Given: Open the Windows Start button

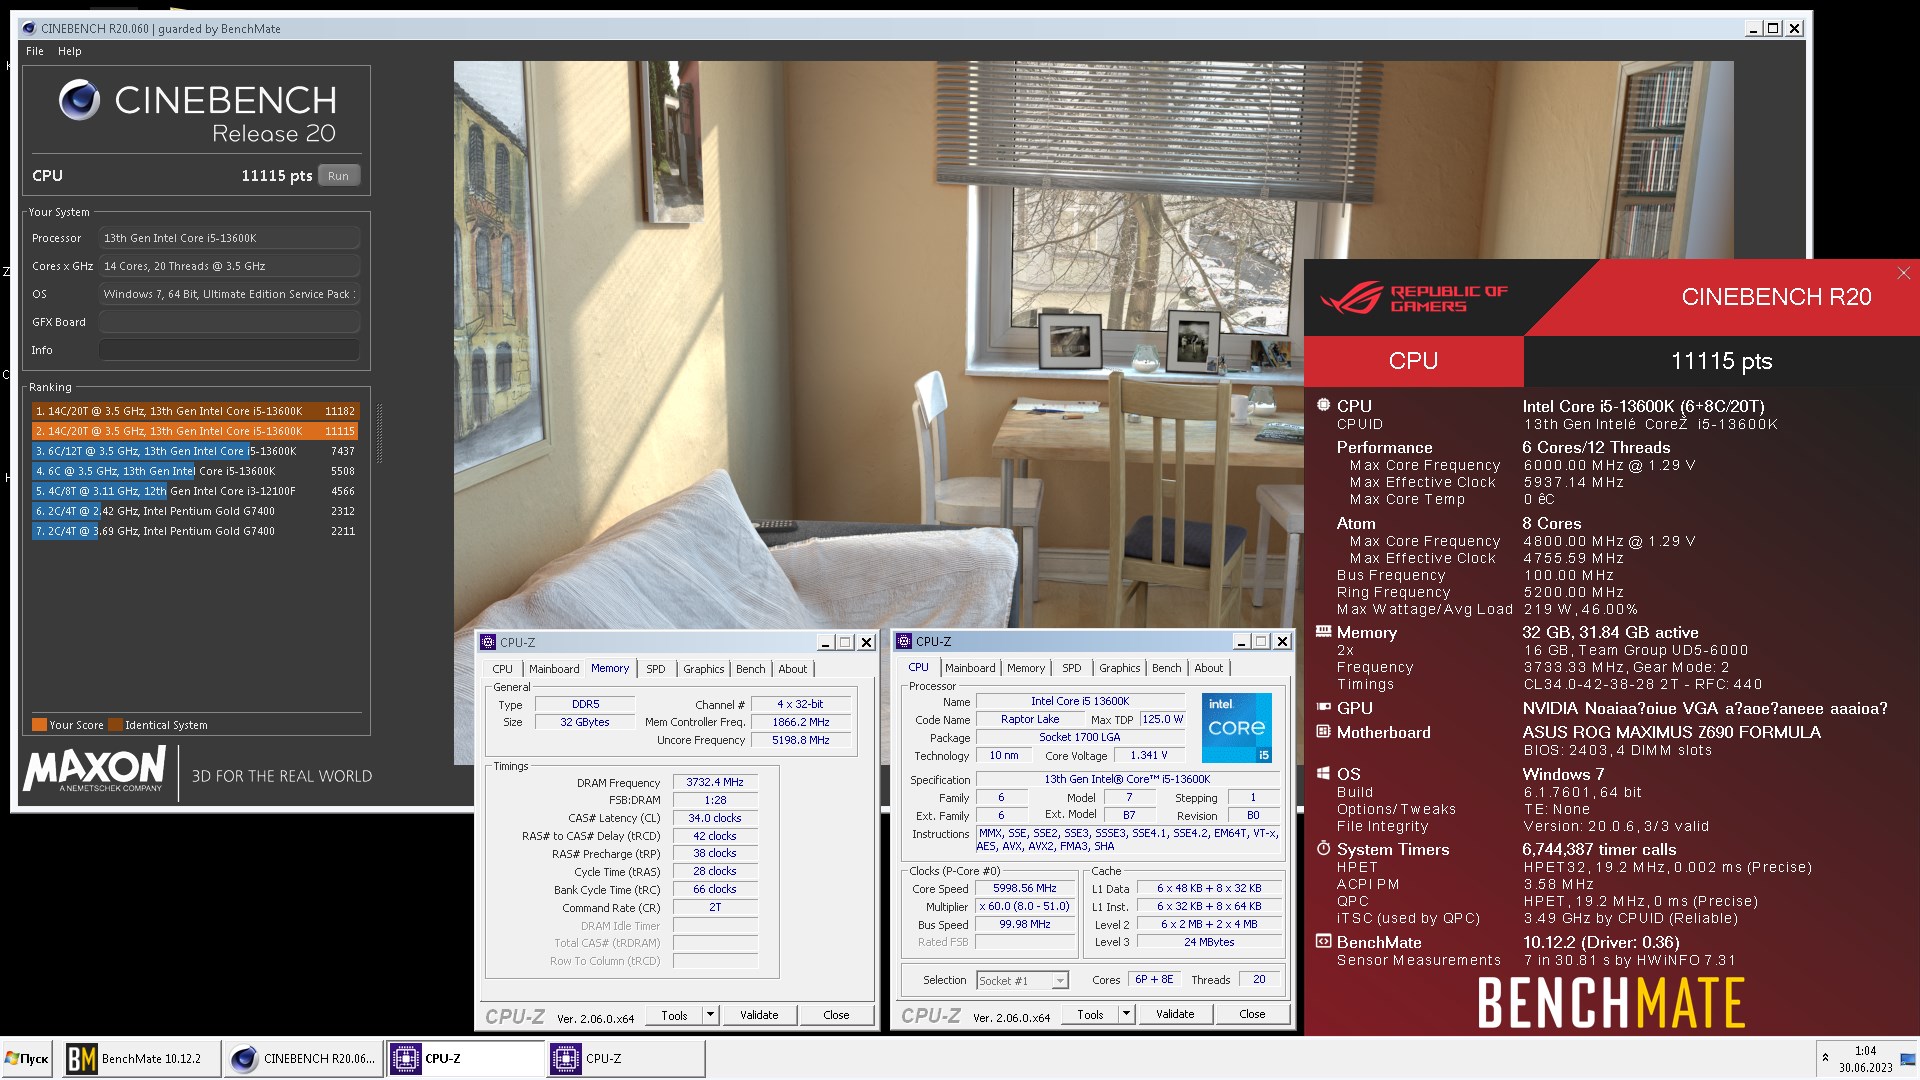Looking at the screenshot, I should pos(27,1058).
